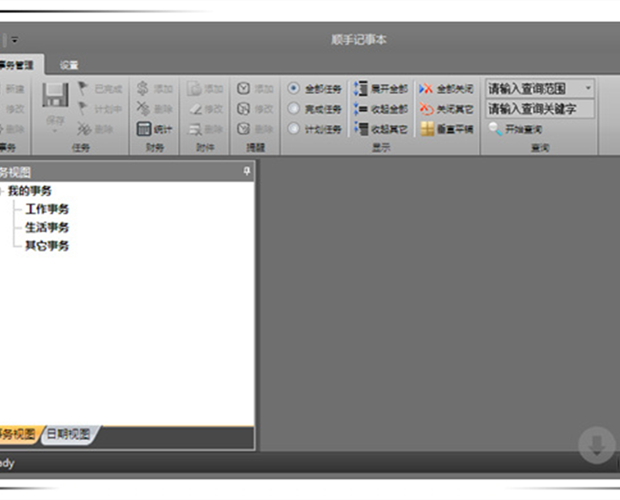Screen dimensions: 620x500
Task: Click the 提醒 group label
Action: (x=255, y=148)
